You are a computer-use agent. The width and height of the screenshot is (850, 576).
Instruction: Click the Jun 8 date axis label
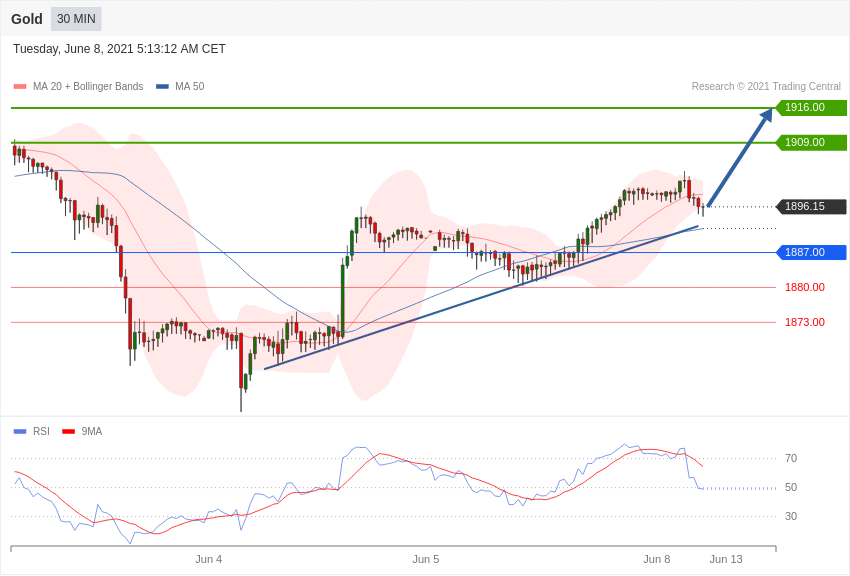click(657, 559)
